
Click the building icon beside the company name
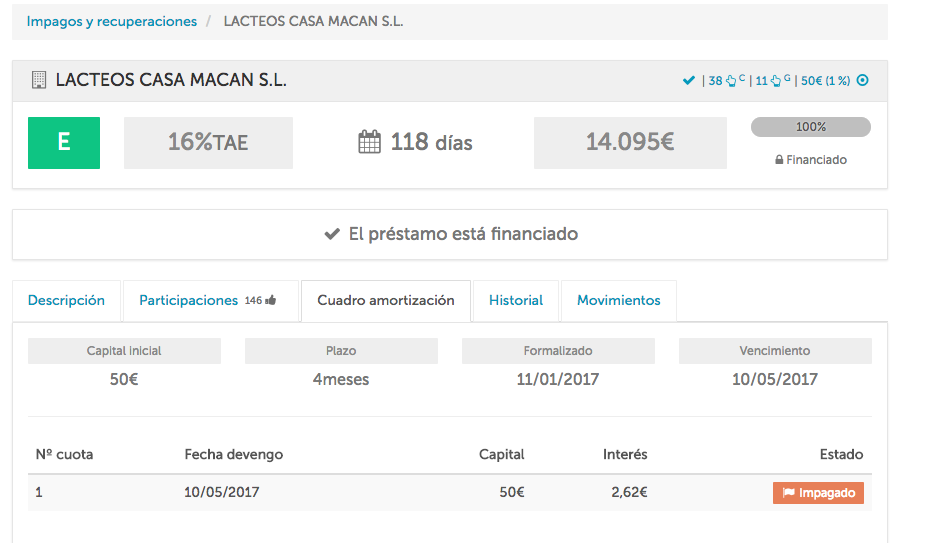[x=39, y=80]
